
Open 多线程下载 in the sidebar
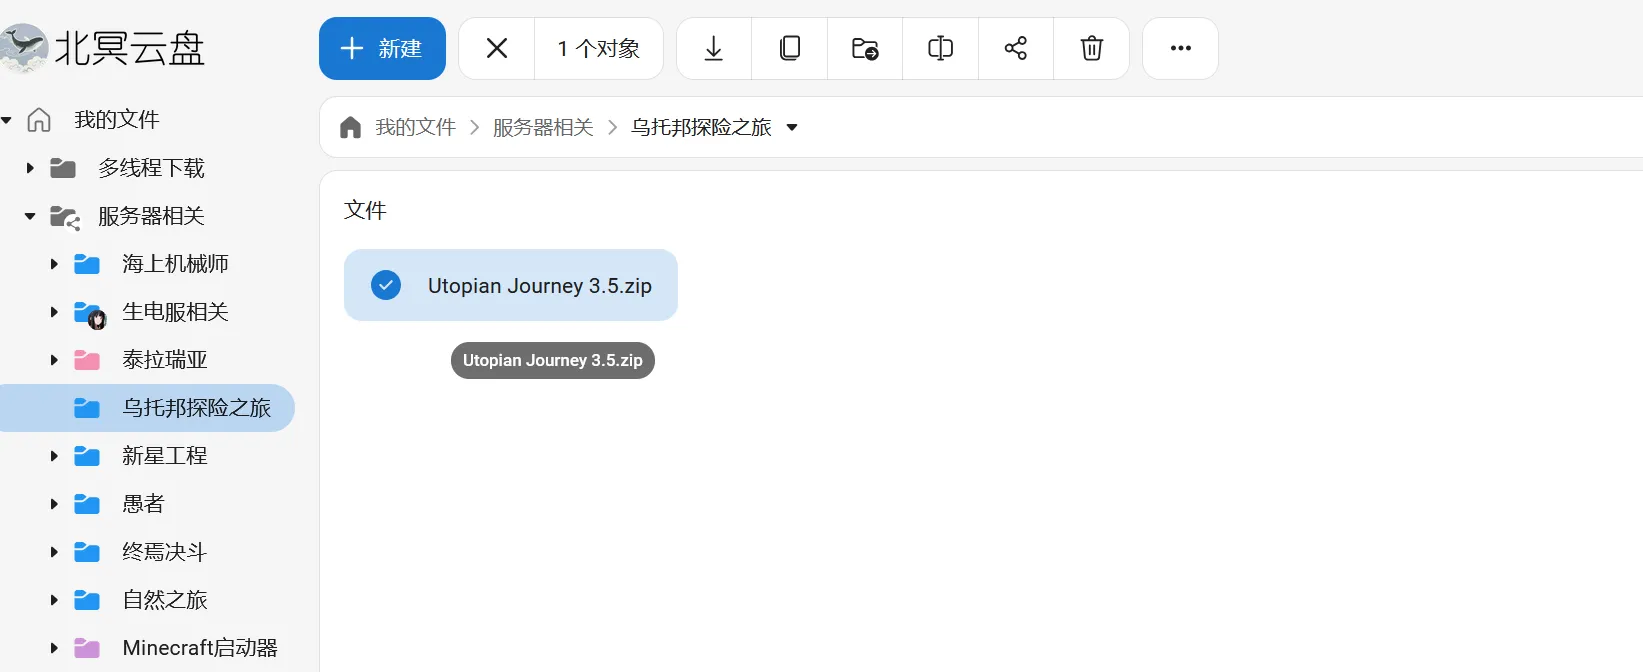pyautogui.click(x=151, y=168)
